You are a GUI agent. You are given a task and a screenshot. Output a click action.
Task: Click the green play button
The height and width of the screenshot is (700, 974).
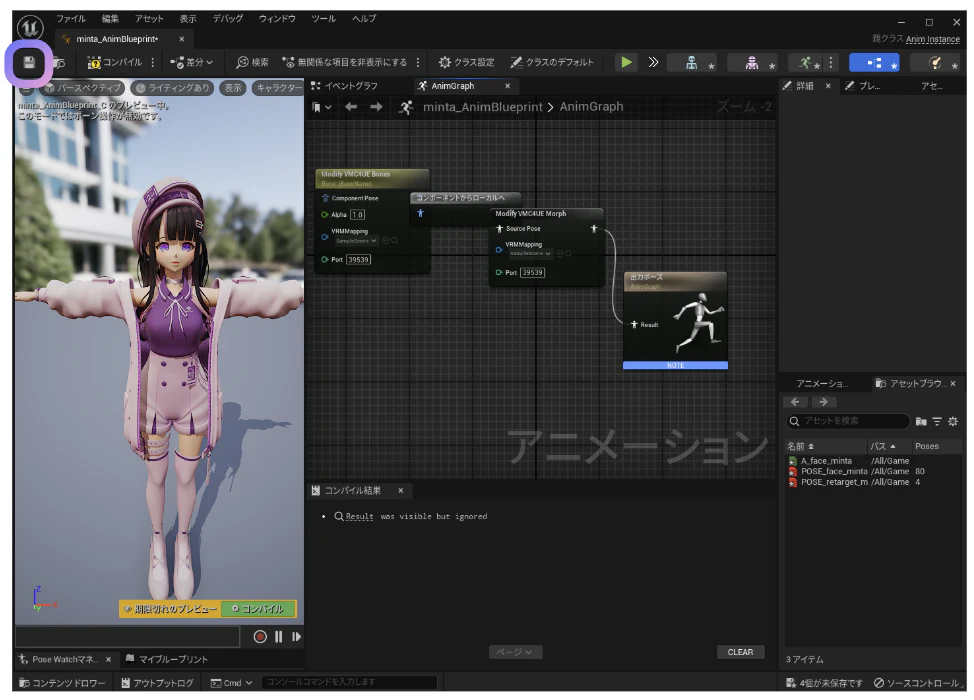click(x=626, y=62)
